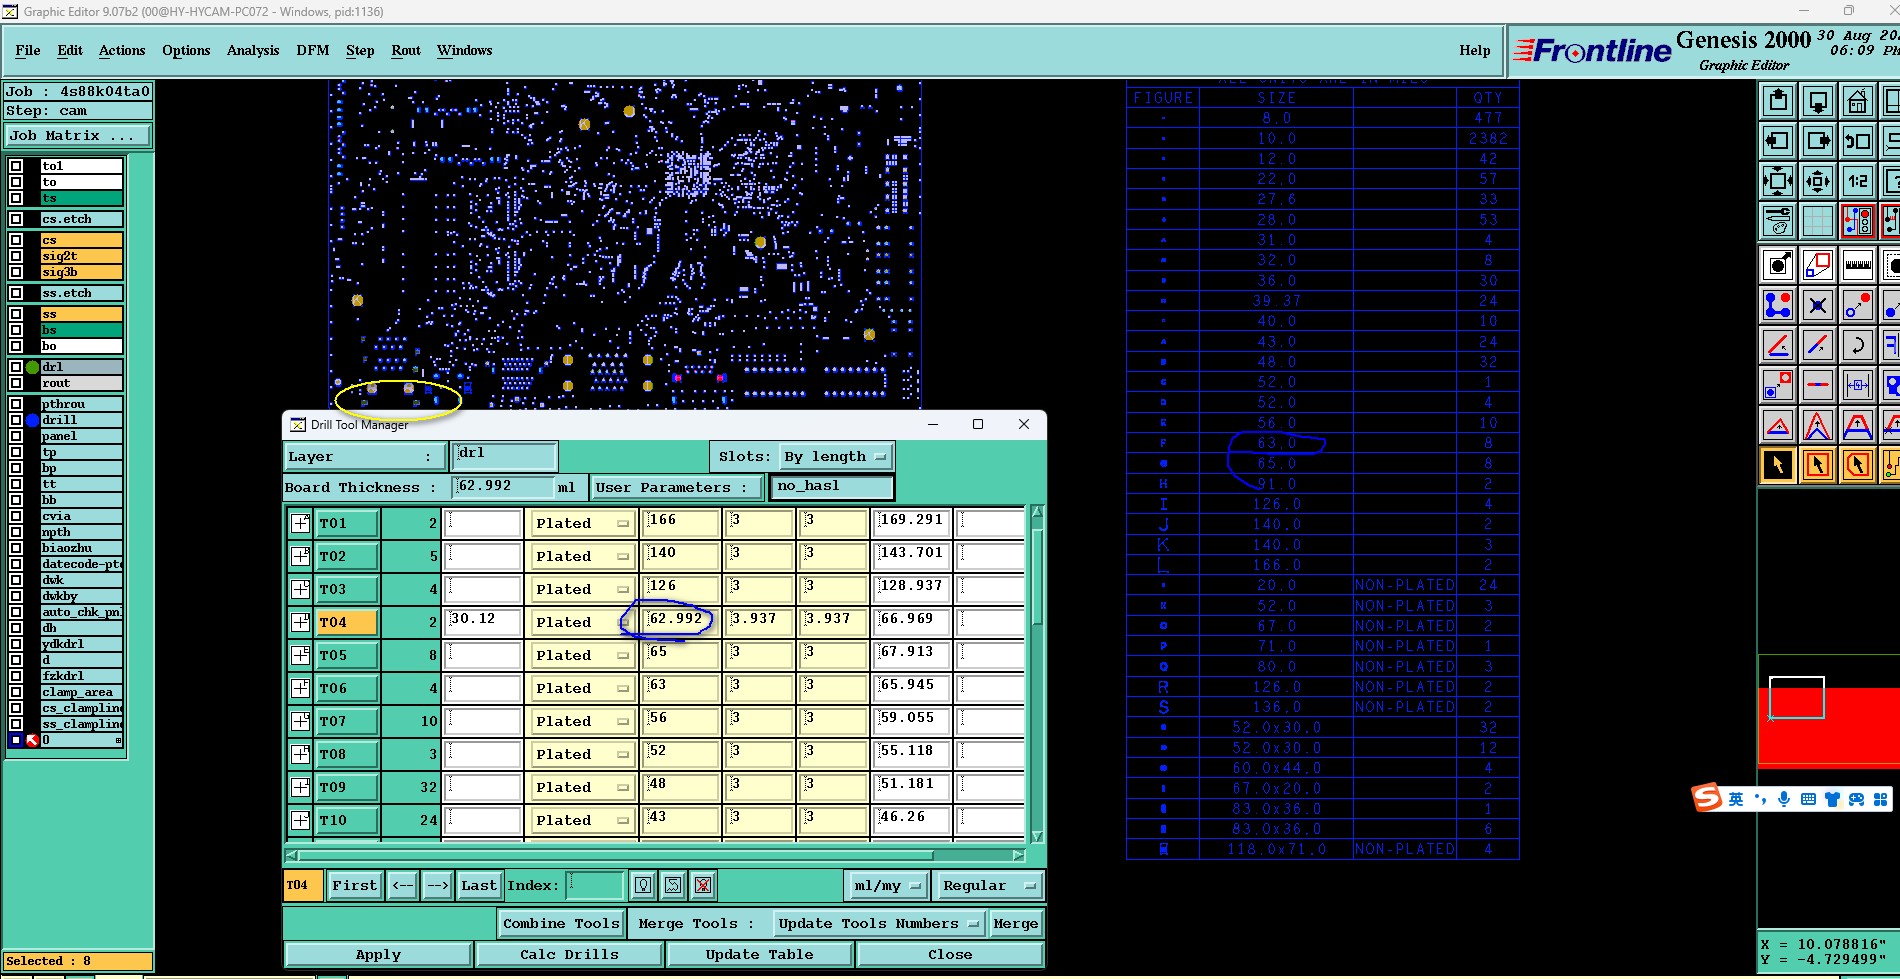1900x979 pixels.
Task: Expand the T05 row plus button
Action: tap(300, 655)
